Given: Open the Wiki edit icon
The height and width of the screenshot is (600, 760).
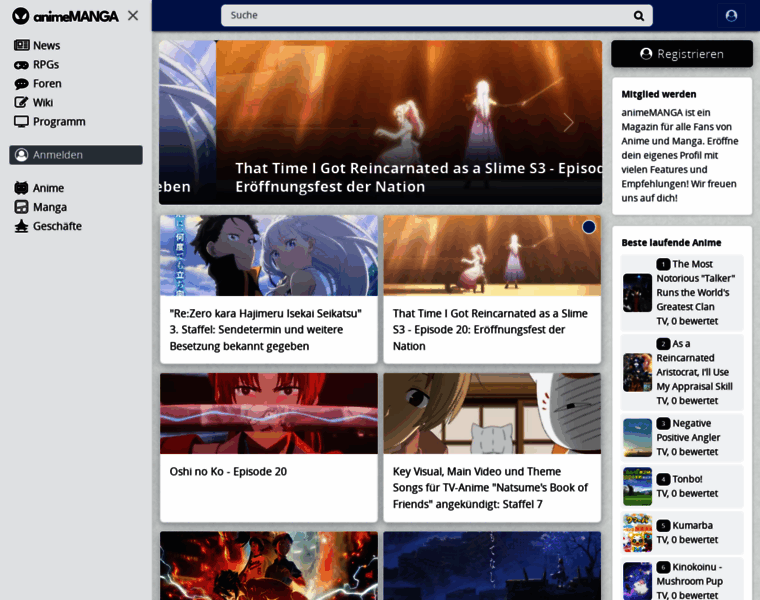Looking at the screenshot, I should coord(21,103).
